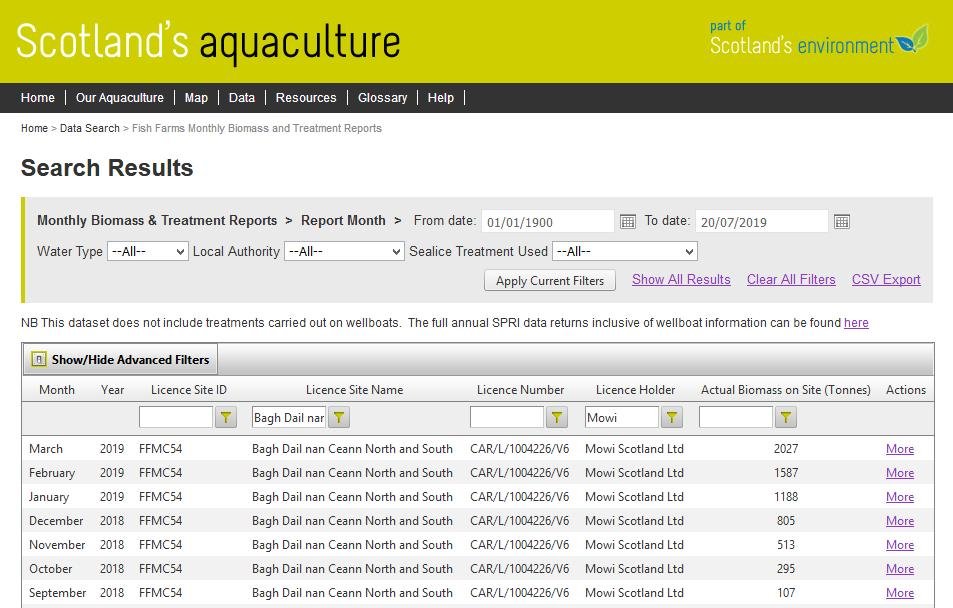
Task: Click filter icon for Licence Holder column
Action: [x=672, y=417]
